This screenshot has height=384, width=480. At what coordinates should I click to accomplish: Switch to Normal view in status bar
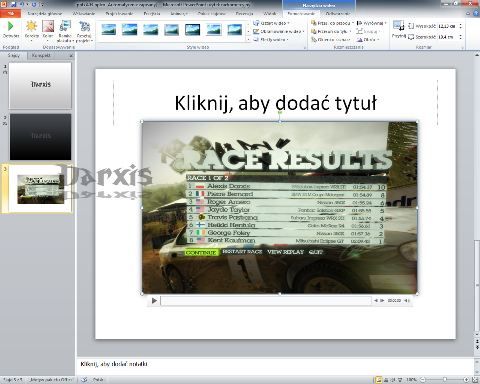click(x=378, y=380)
